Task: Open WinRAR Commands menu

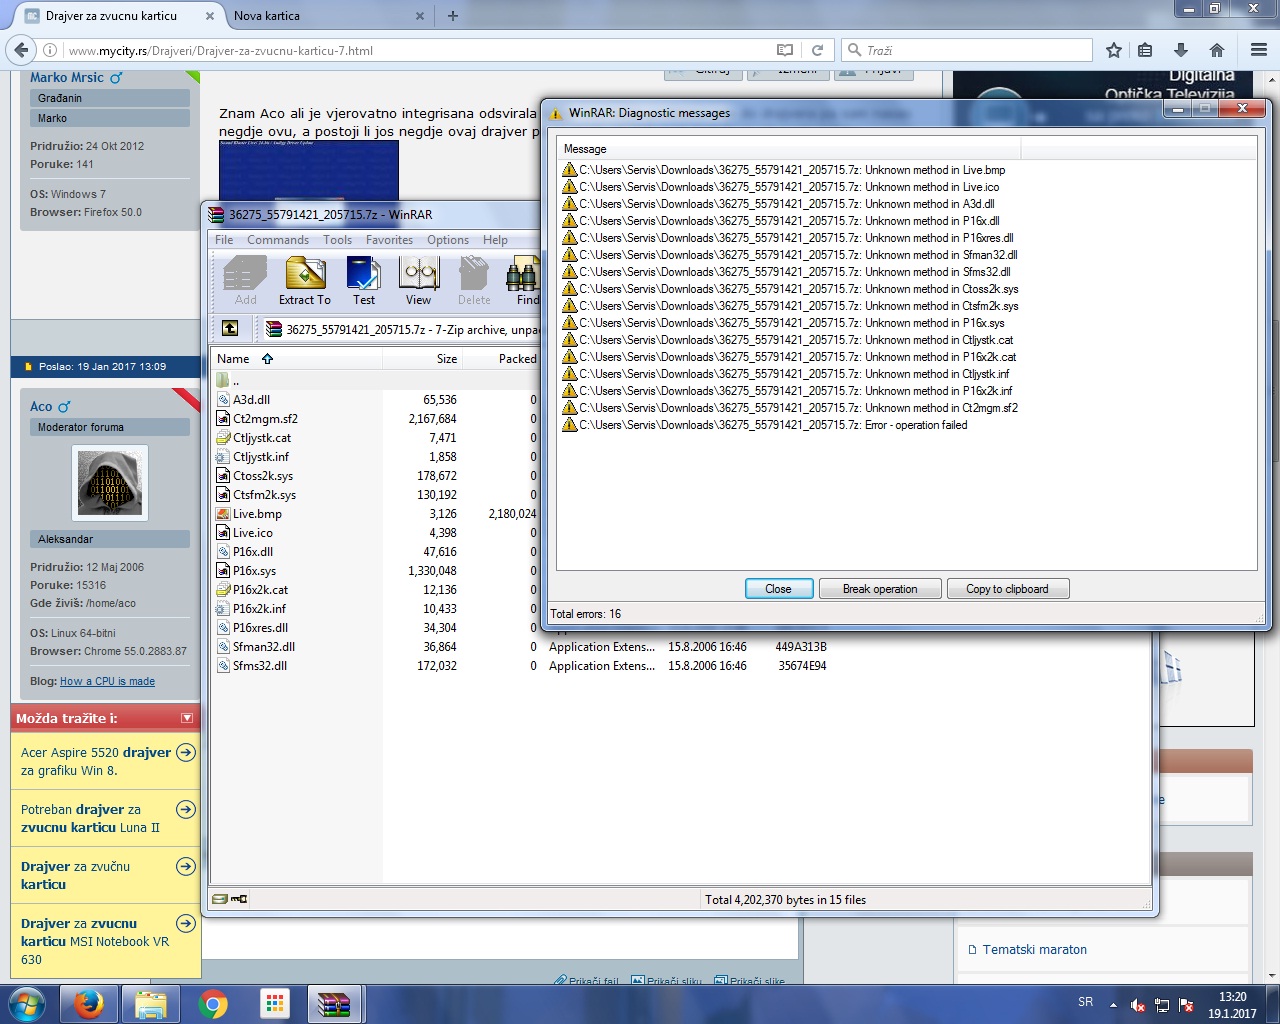Action: 278,240
